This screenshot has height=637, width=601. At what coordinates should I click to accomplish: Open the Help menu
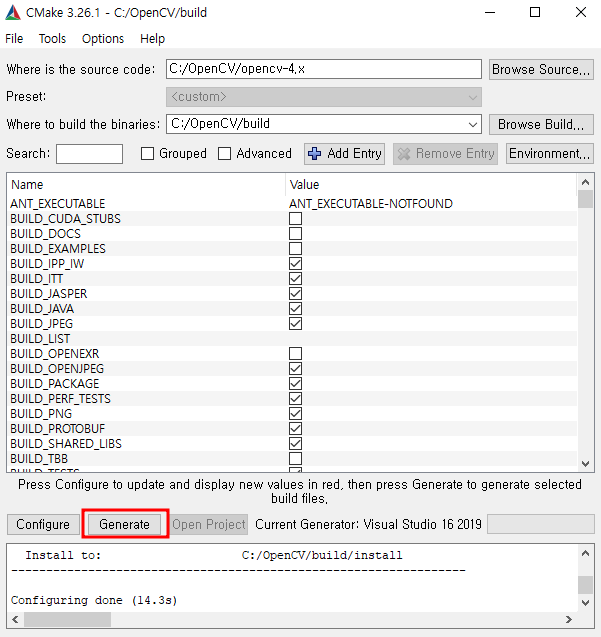152,39
